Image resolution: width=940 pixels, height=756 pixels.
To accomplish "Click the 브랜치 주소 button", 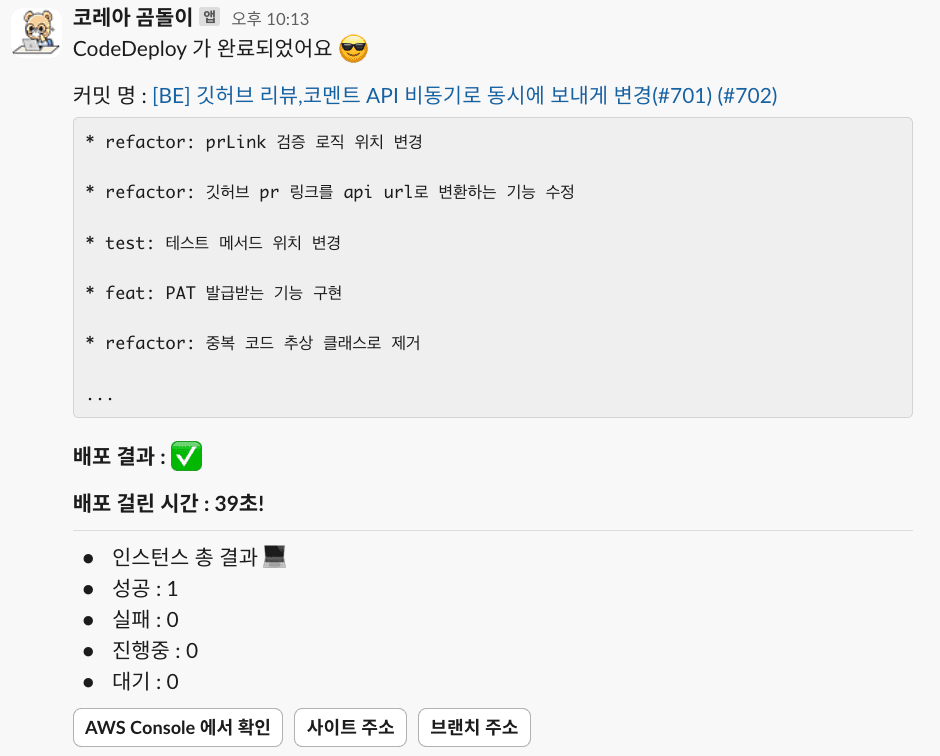I will pos(473,728).
